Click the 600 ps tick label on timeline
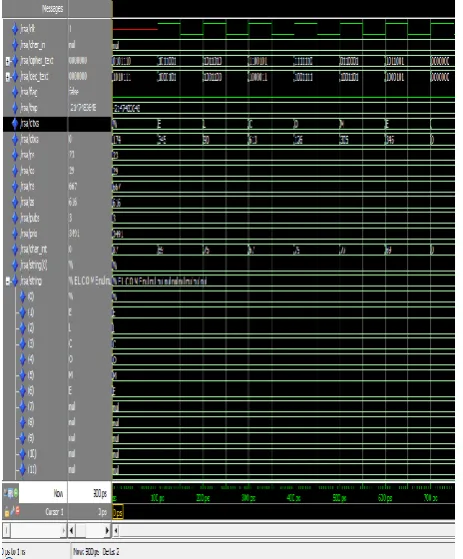Screen dimensions: 463x559 (385, 497)
